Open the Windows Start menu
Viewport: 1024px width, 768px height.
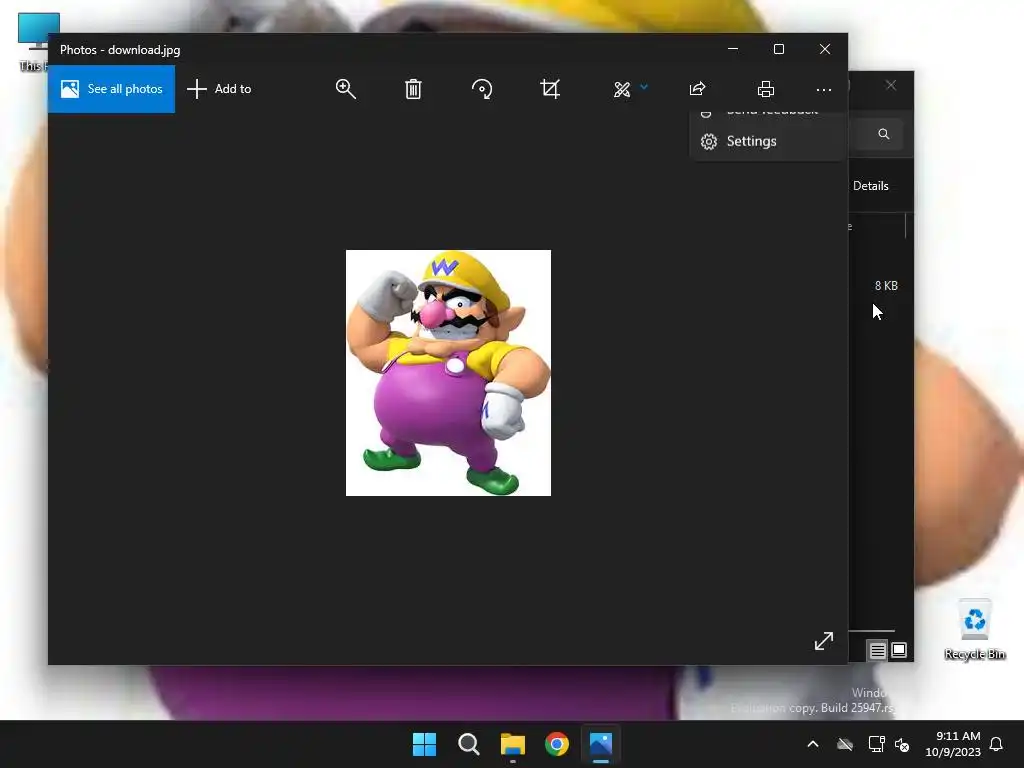[x=424, y=744]
